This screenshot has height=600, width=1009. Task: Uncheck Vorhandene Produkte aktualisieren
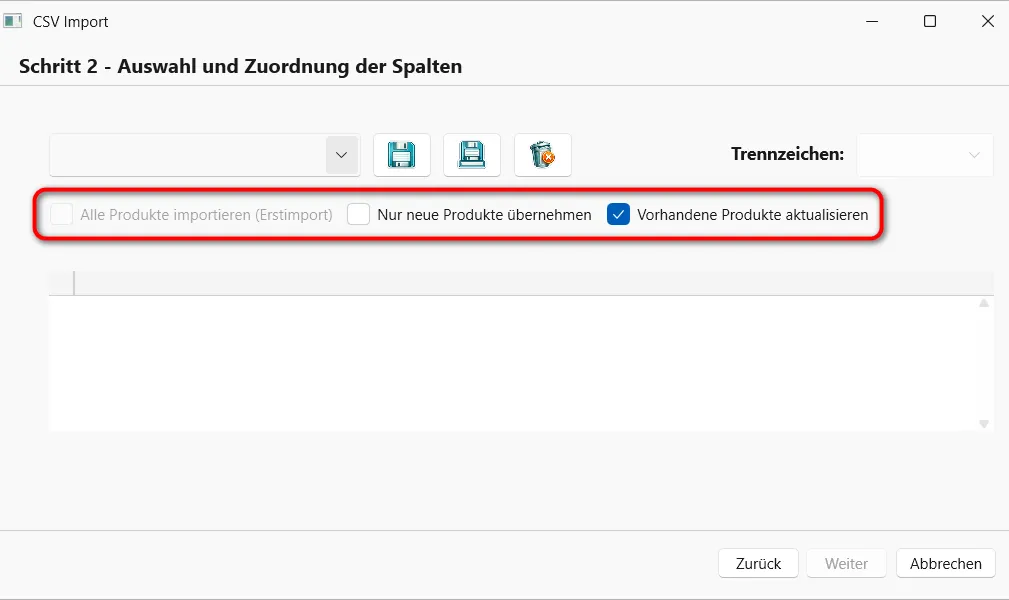point(618,214)
